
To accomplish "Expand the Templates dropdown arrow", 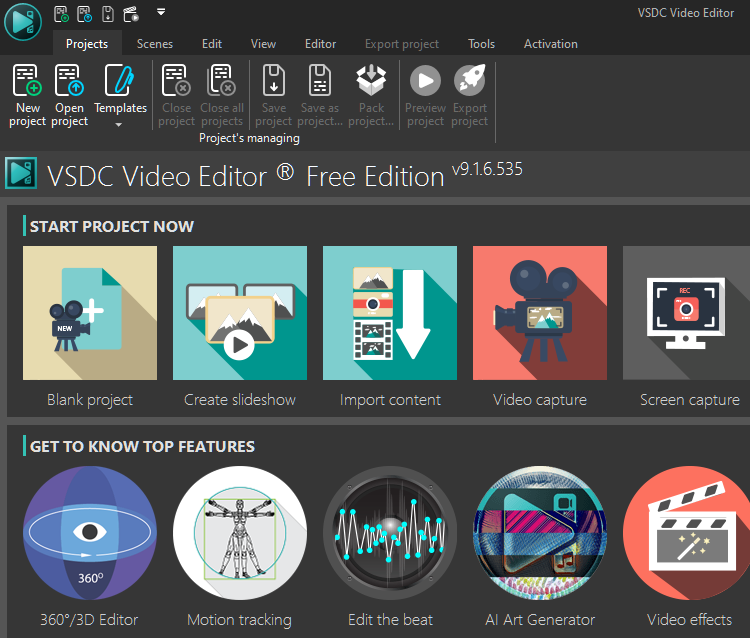I will (x=119, y=125).
